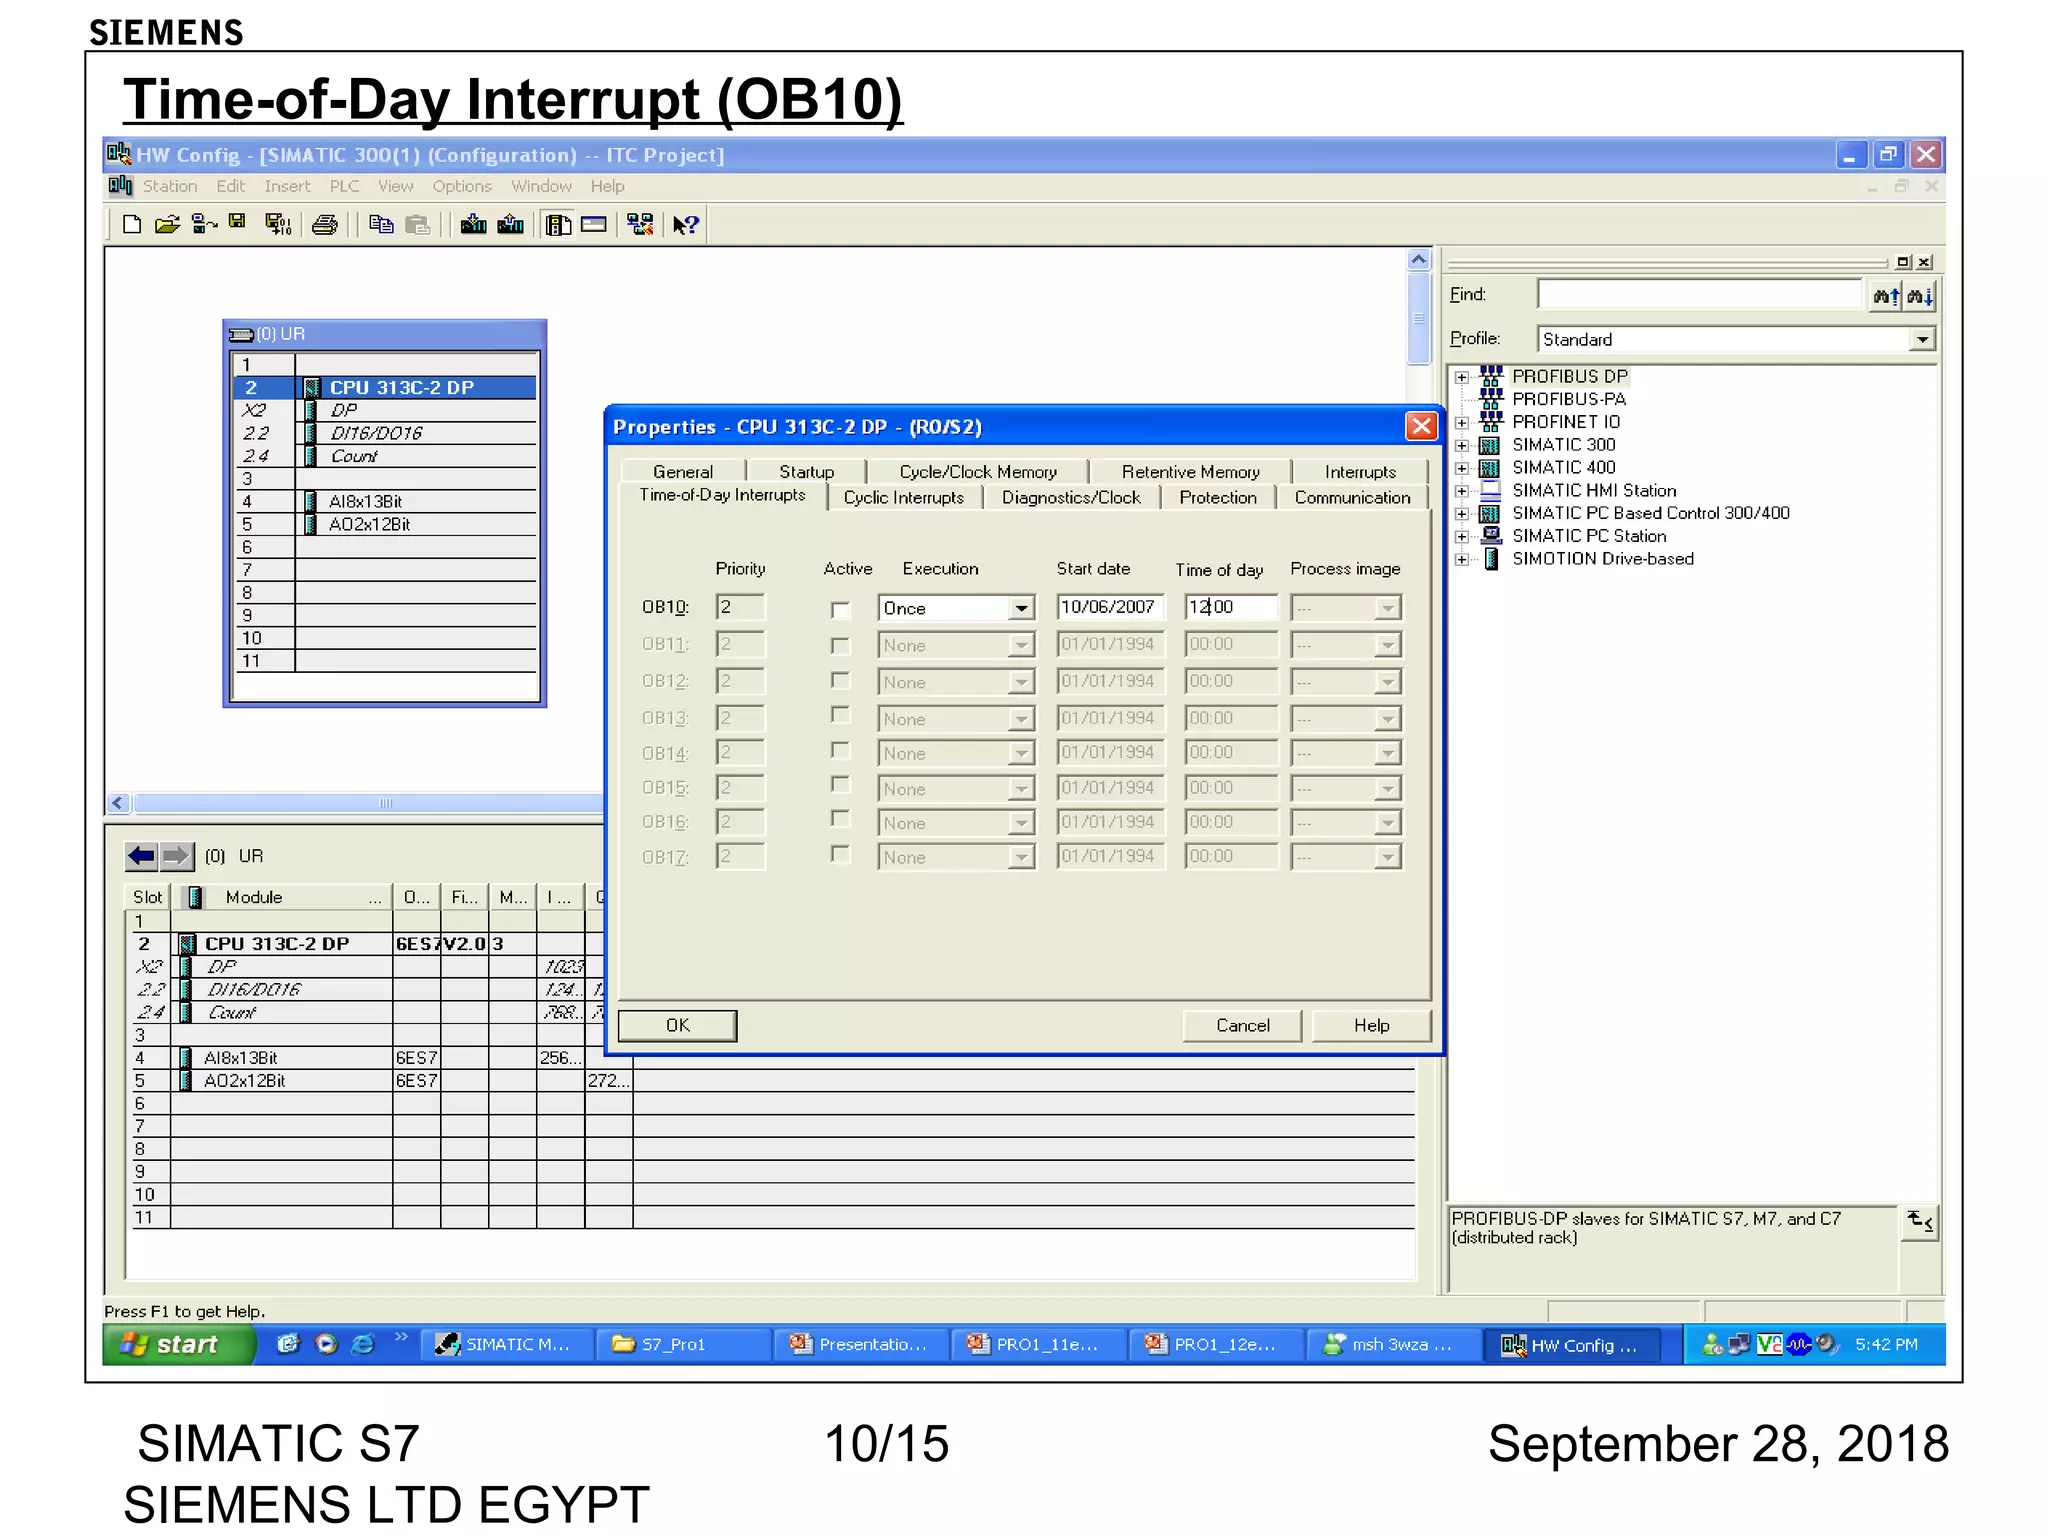Screen dimensions: 2048x1536
Task: Click the context help arrow icon
Action: point(686,224)
